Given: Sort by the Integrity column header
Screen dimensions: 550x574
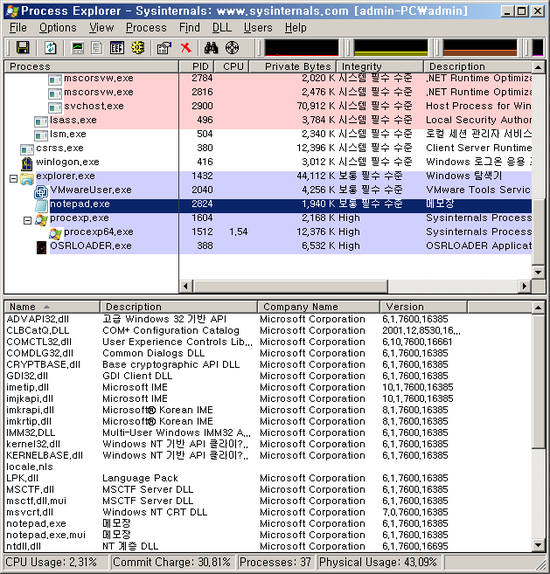Looking at the screenshot, I should pos(380,67).
